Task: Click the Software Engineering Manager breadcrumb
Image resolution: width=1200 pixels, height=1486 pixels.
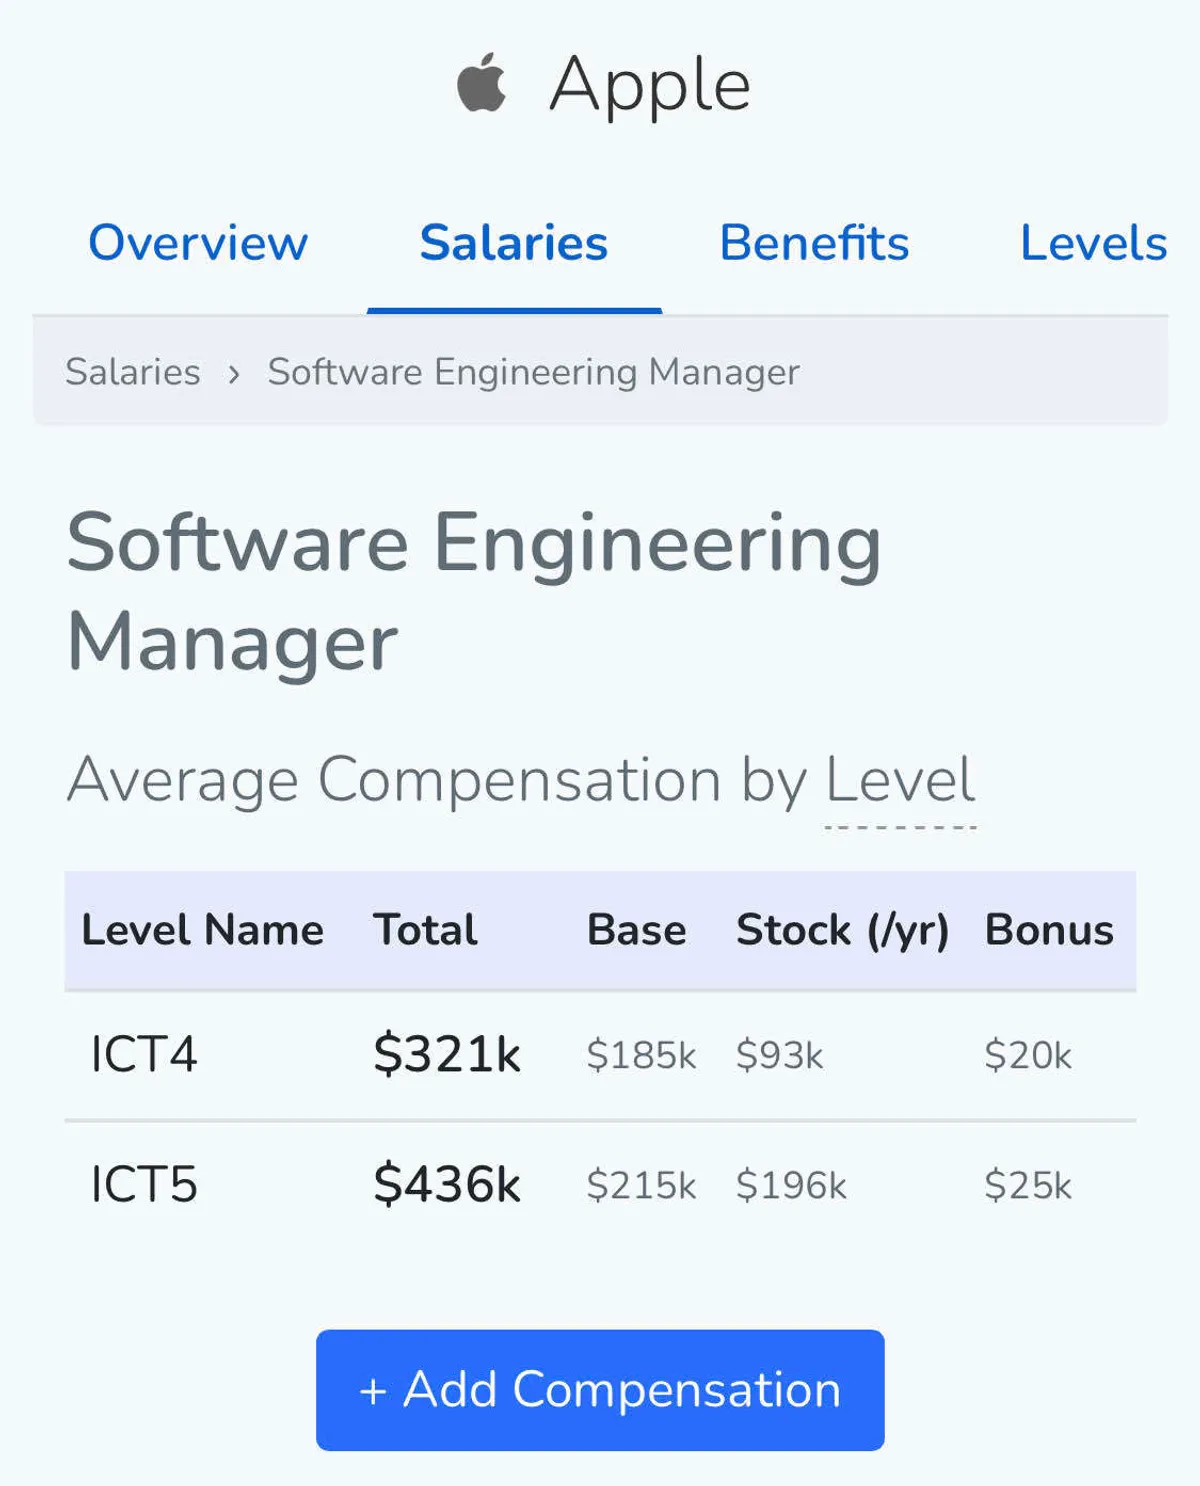Action: [x=533, y=372]
